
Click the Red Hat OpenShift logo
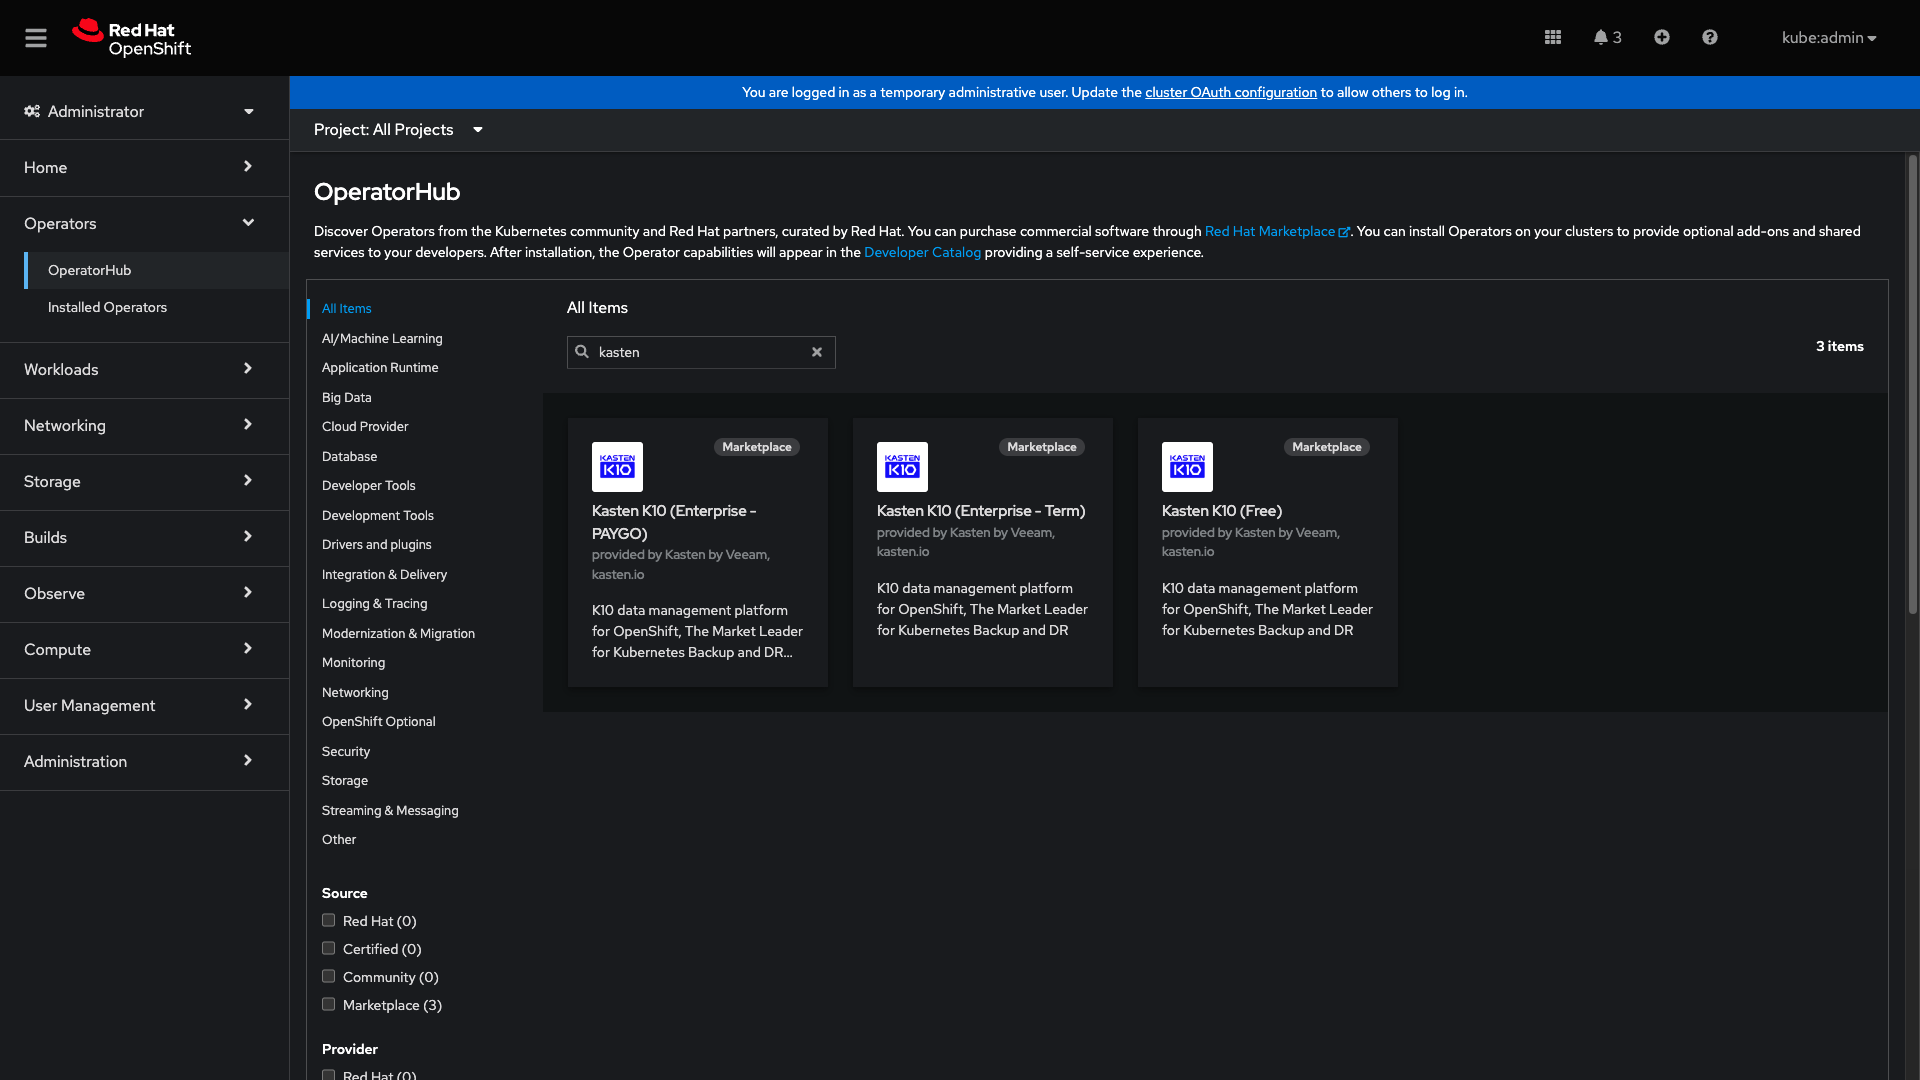[x=130, y=38]
